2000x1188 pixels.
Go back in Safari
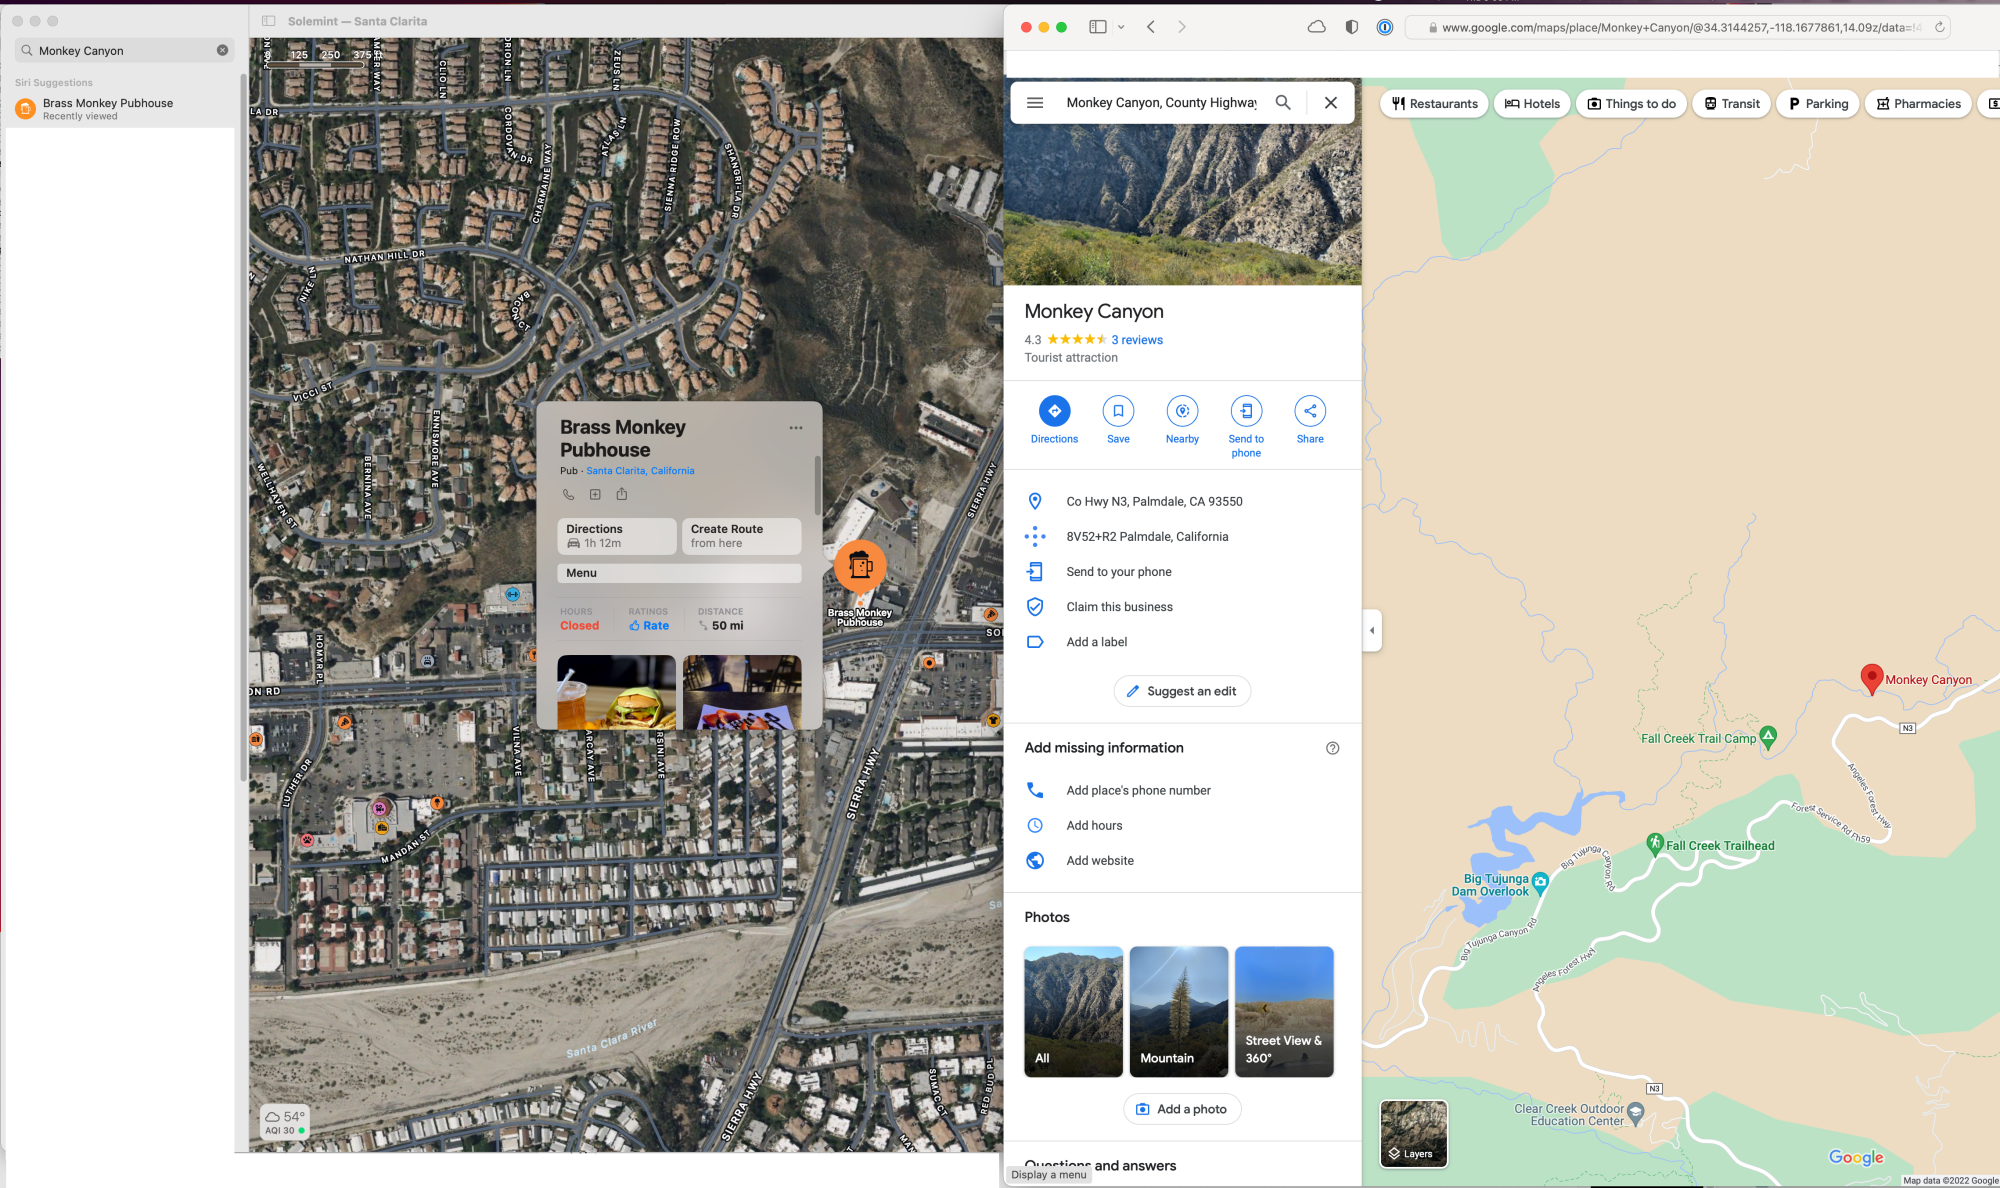click(1151, 27)
